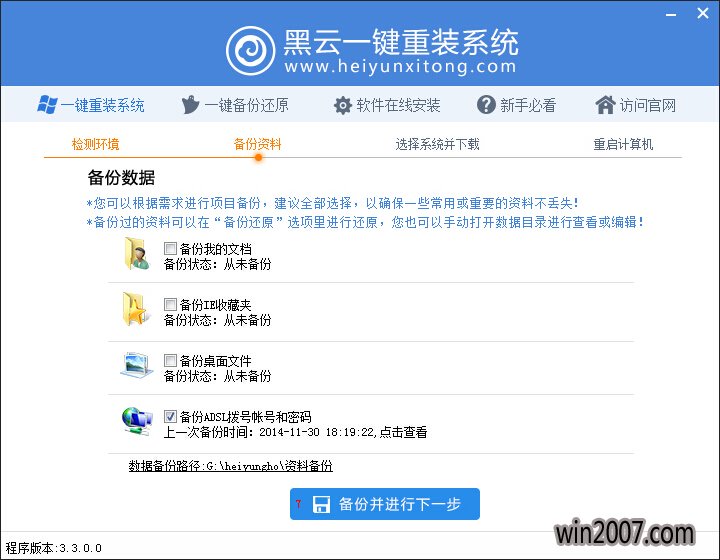This screenshot has width=720, height=560.
Task: Tick the 备份IE收藏夹 checkbox
Action: click(170, 304)
